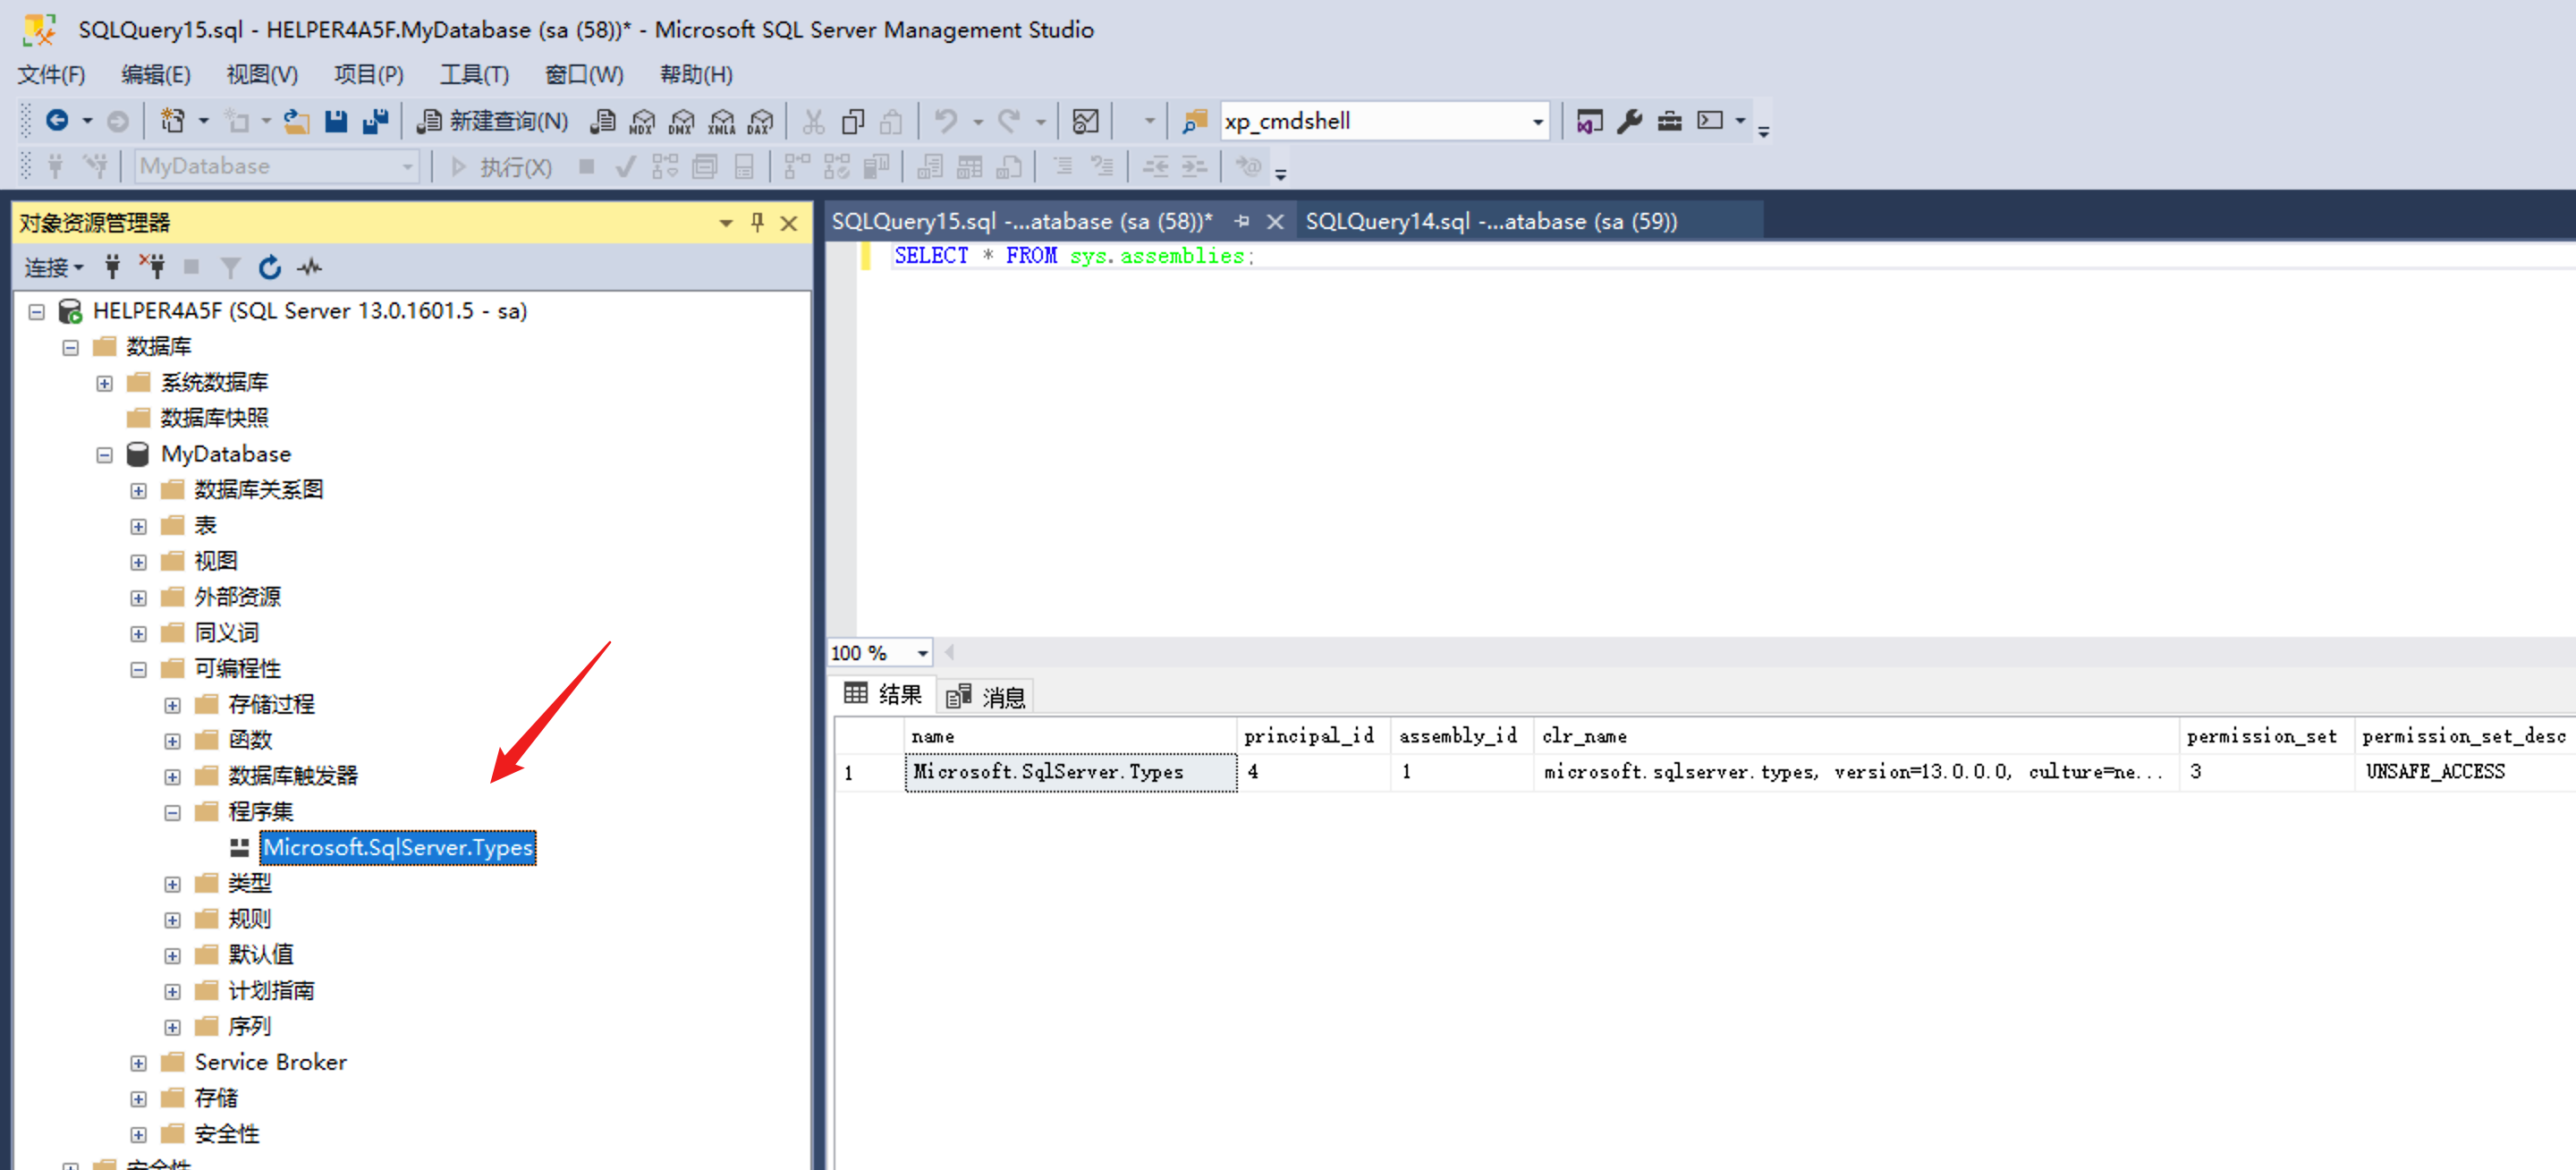
Task: Switch to the 消息 results tab
Action: click(987, 696)
